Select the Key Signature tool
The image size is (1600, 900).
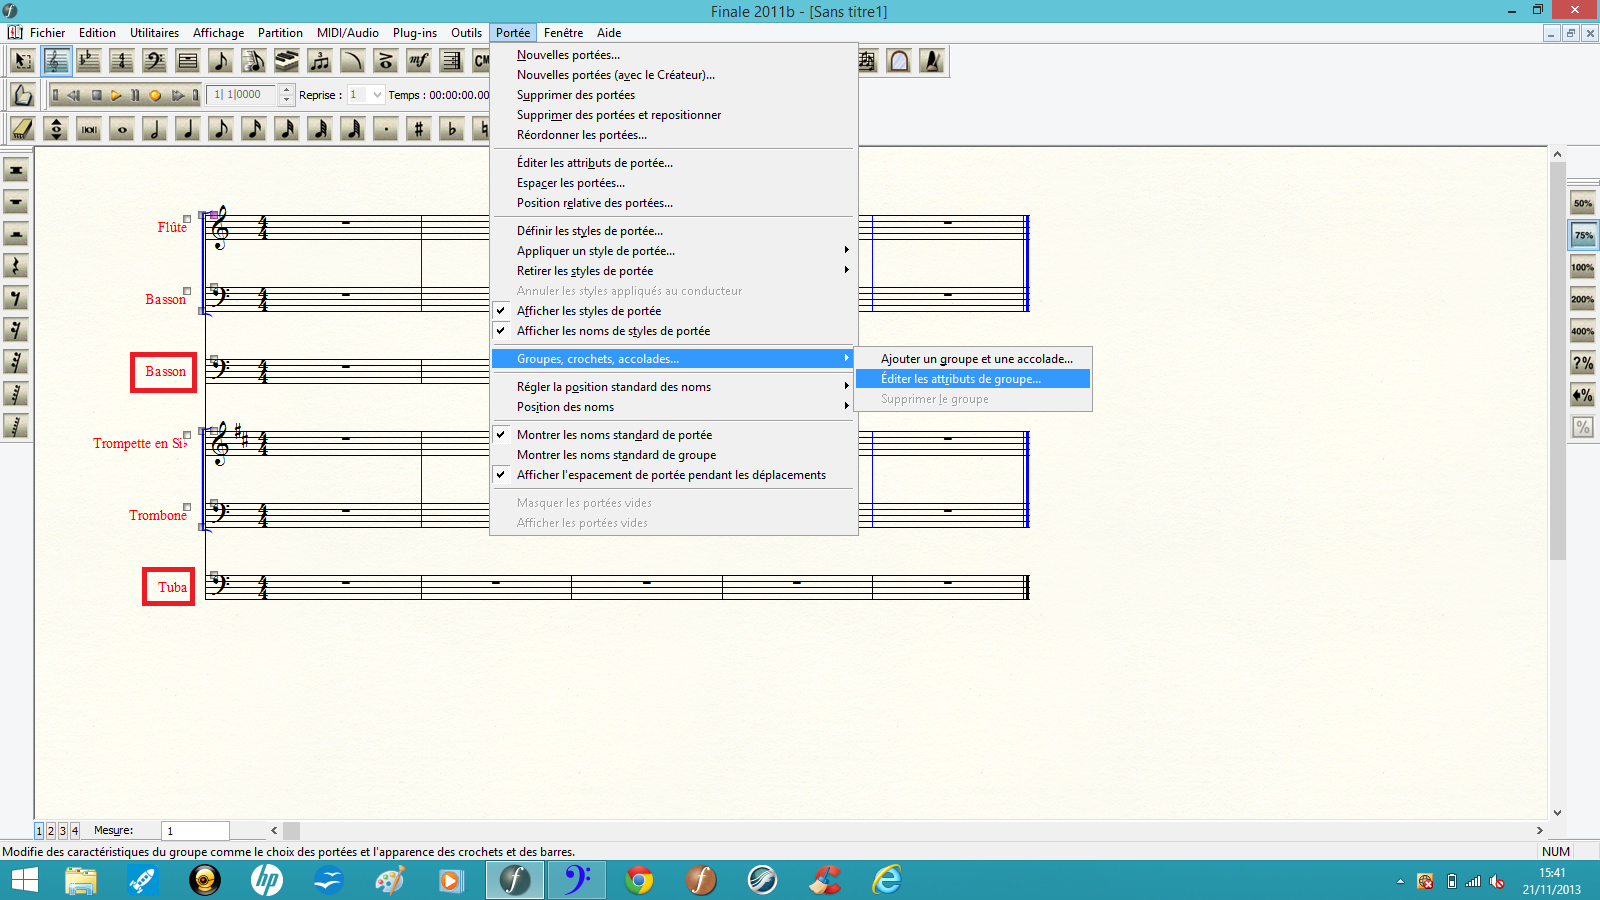click(x=88, y=61)
